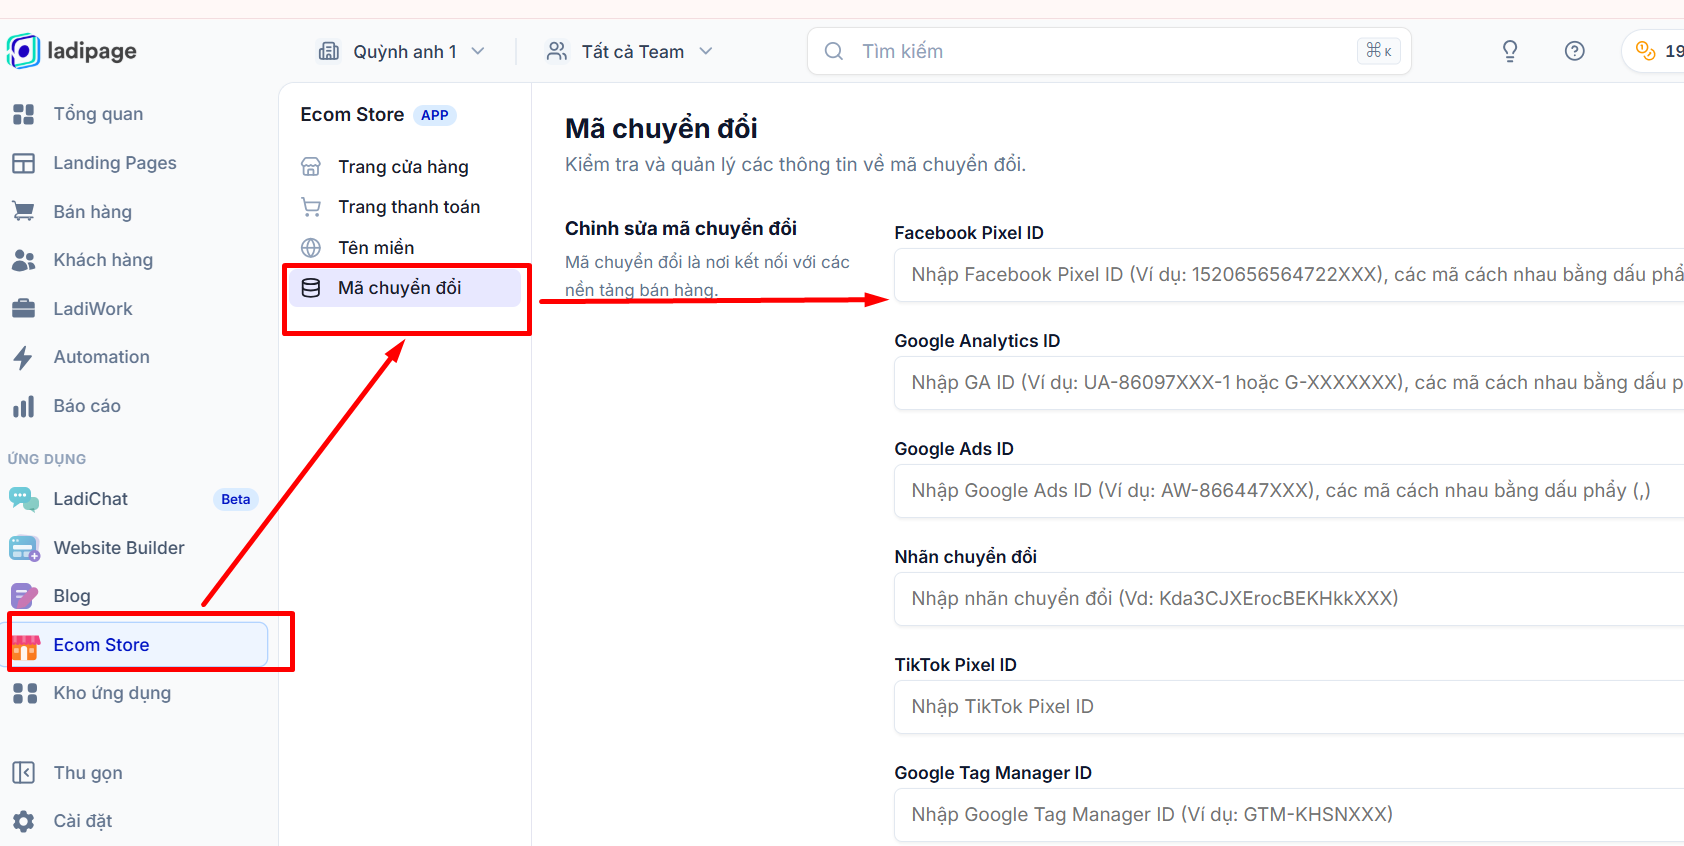
Task: Focus the Facebook Pixel ID field
Action: point(1289,275)
